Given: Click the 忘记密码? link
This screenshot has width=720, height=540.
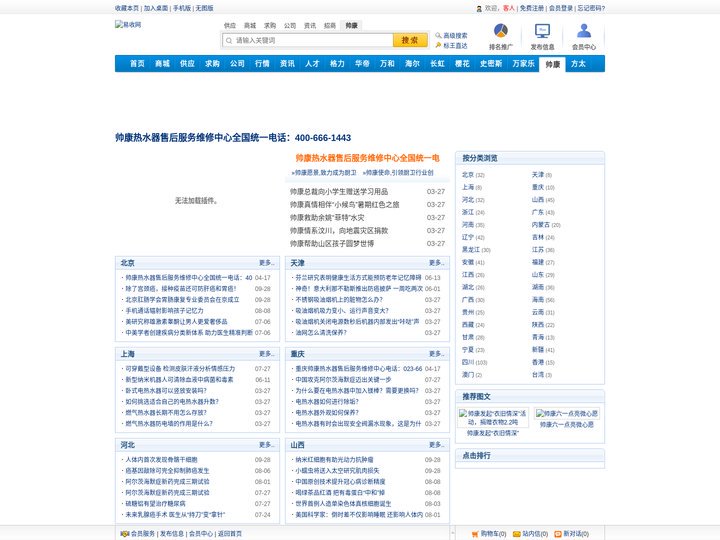Looking at the screenshot, I should (591, 8).
